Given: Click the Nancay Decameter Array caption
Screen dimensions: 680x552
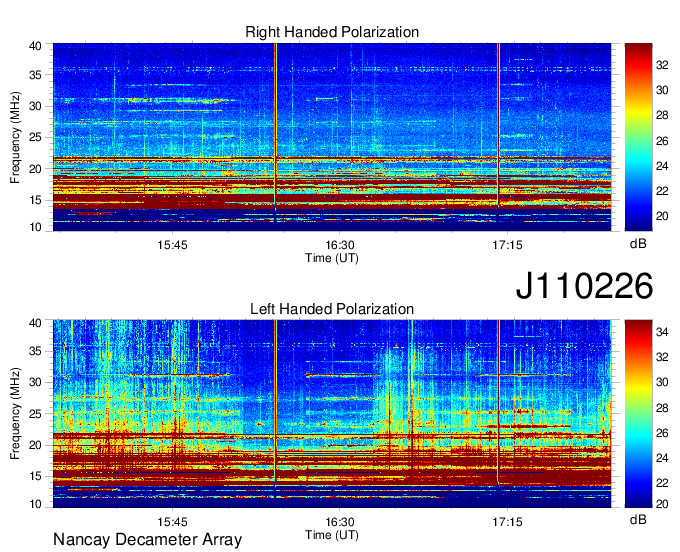Looking at the screenshot, I should 147,539.
